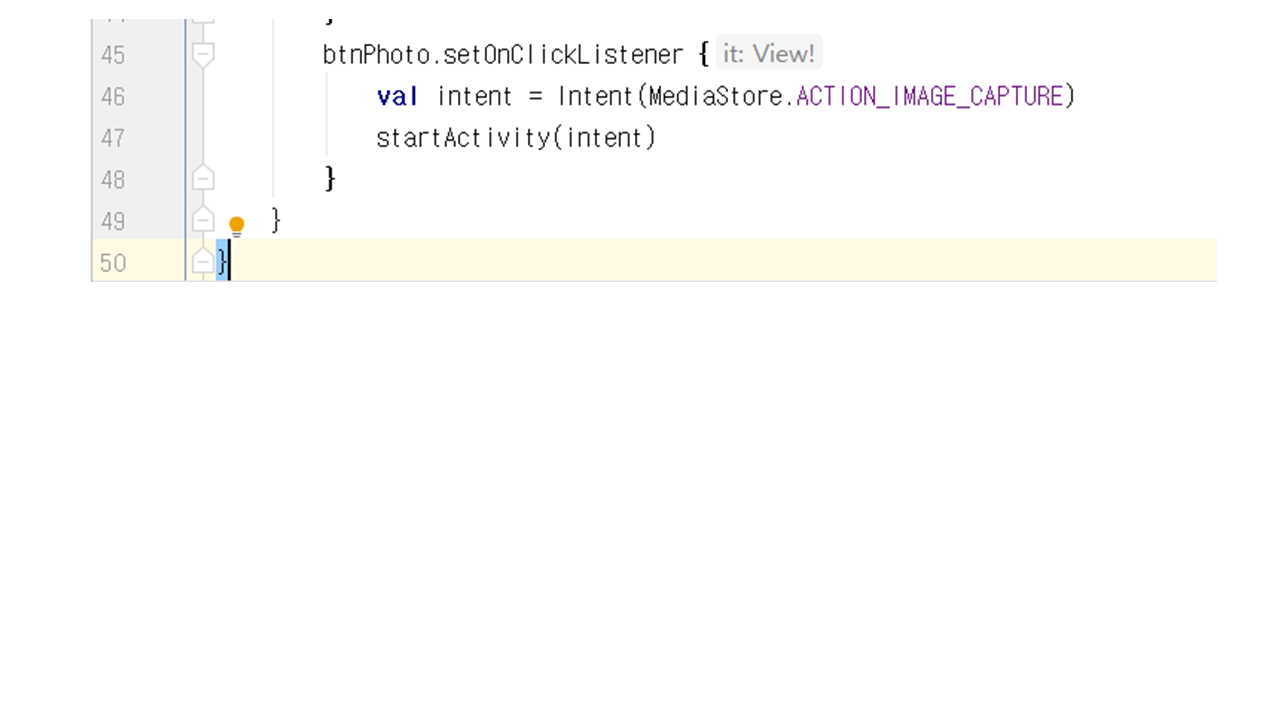
Task: Click line number 47 in the gutter
Action: 113,138
